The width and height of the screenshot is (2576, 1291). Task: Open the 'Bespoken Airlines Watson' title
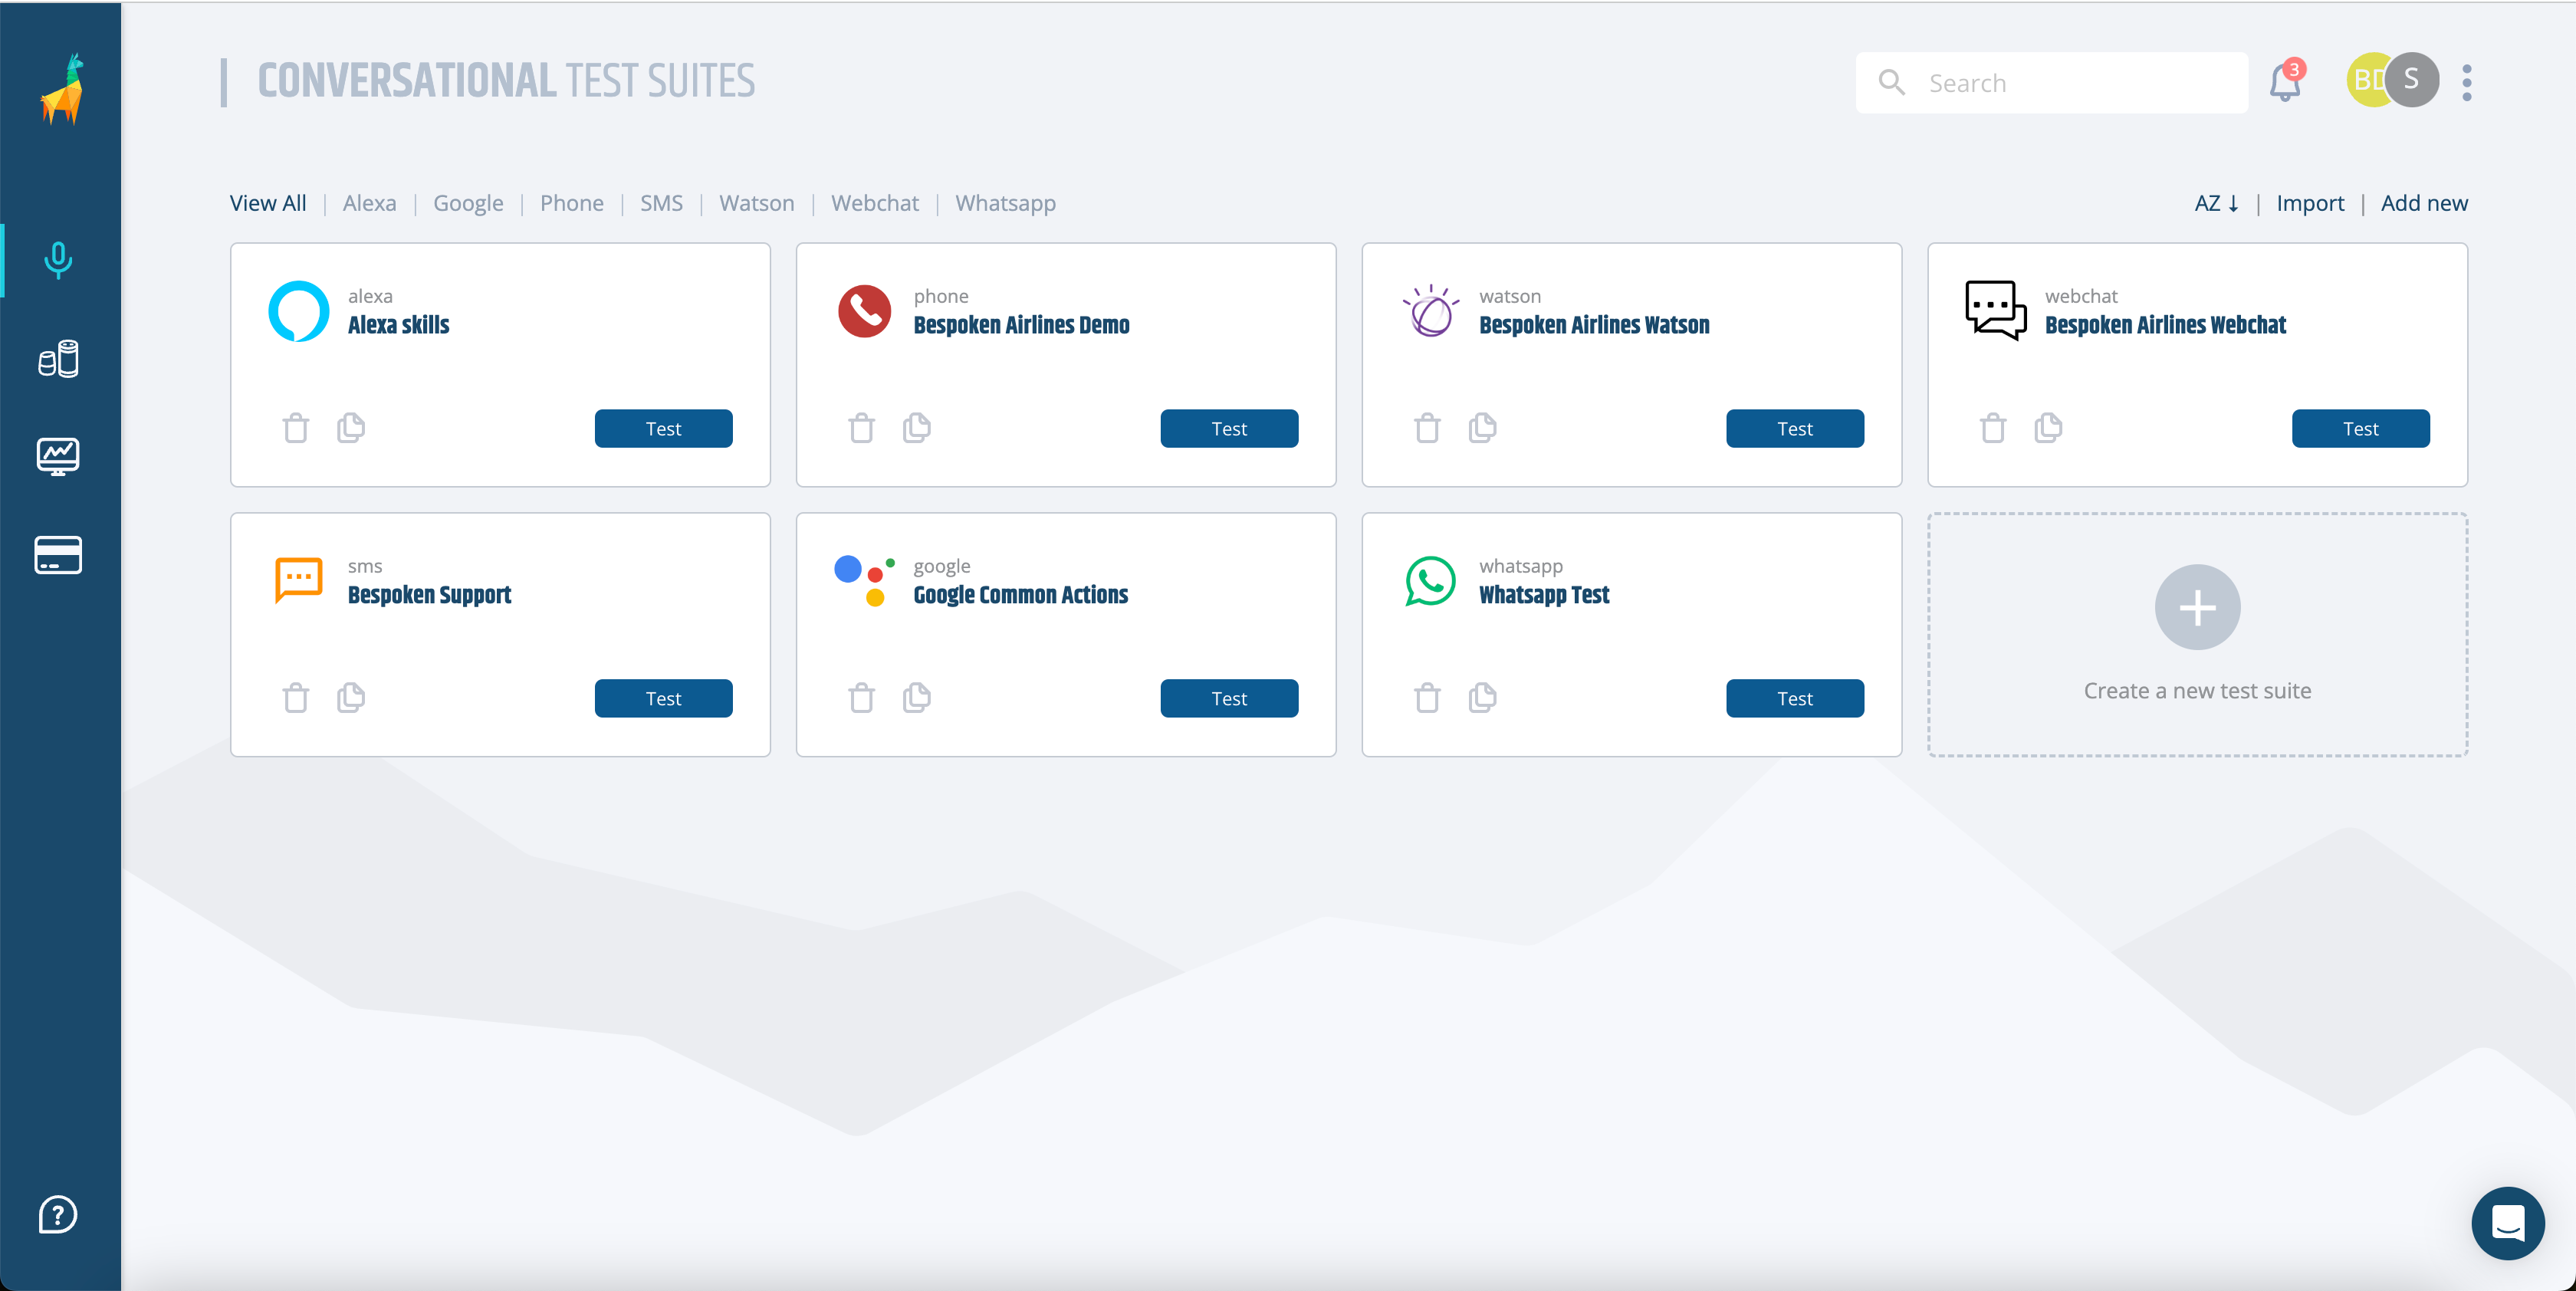(x=1595, y=325)
